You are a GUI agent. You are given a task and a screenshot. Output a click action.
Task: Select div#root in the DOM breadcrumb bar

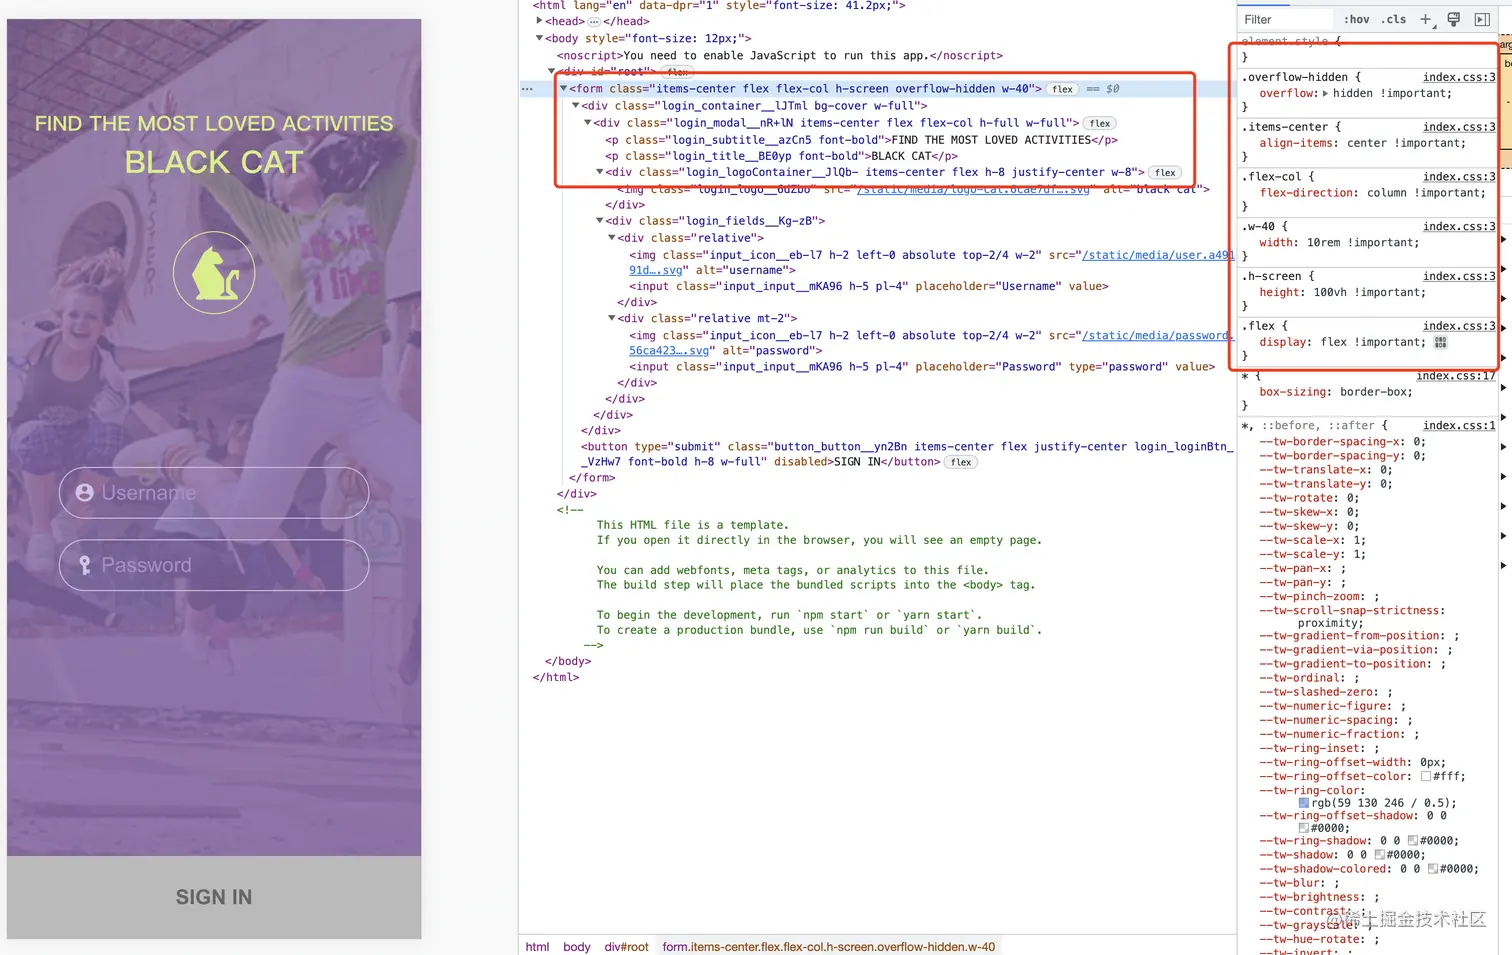click(626, 947)
